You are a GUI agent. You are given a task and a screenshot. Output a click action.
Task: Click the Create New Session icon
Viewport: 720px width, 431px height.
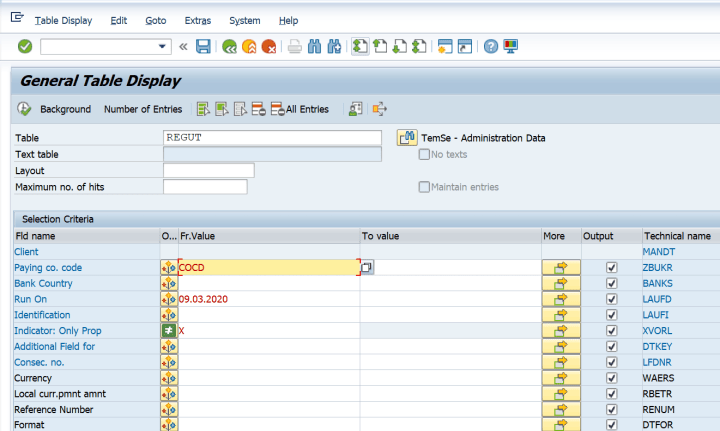click(445, 46)
